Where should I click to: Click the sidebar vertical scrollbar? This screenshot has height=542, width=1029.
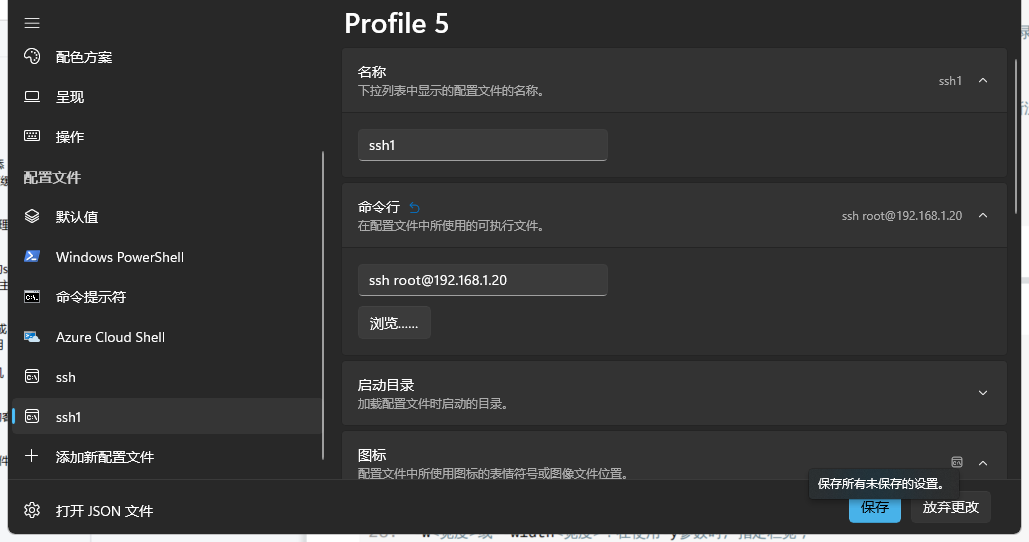coord(323,305)
